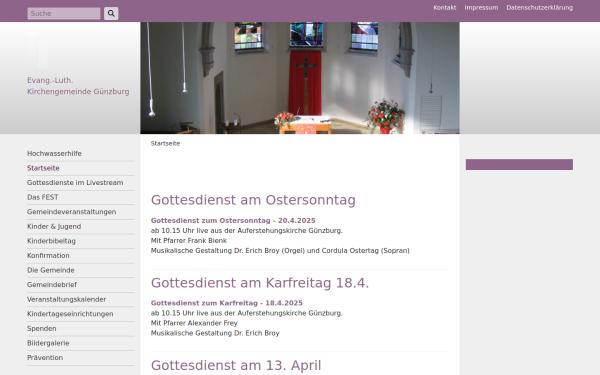This screenshot has width=600, height=375.
Task: Click Gottesdienst zum Ostersonntag - 20.4.2025 text
Action: (233, 220)
